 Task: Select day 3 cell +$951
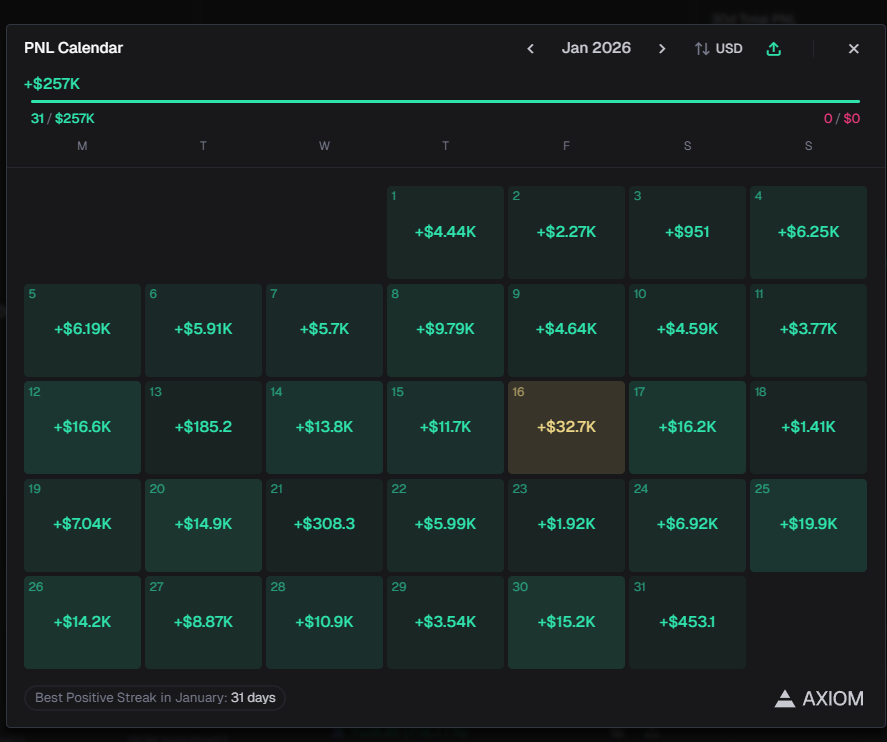(x=687, y=232)
